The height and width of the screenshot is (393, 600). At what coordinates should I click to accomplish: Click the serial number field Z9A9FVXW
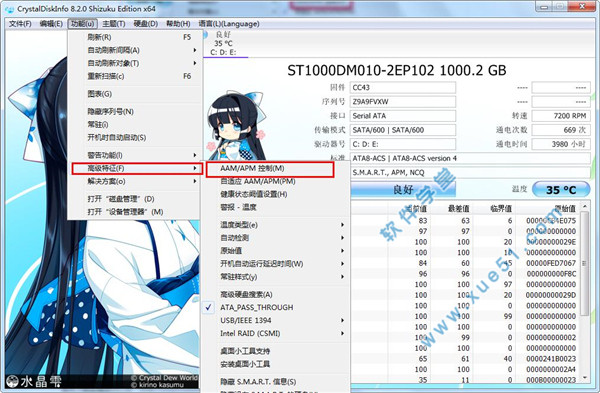tap(403, 102)
